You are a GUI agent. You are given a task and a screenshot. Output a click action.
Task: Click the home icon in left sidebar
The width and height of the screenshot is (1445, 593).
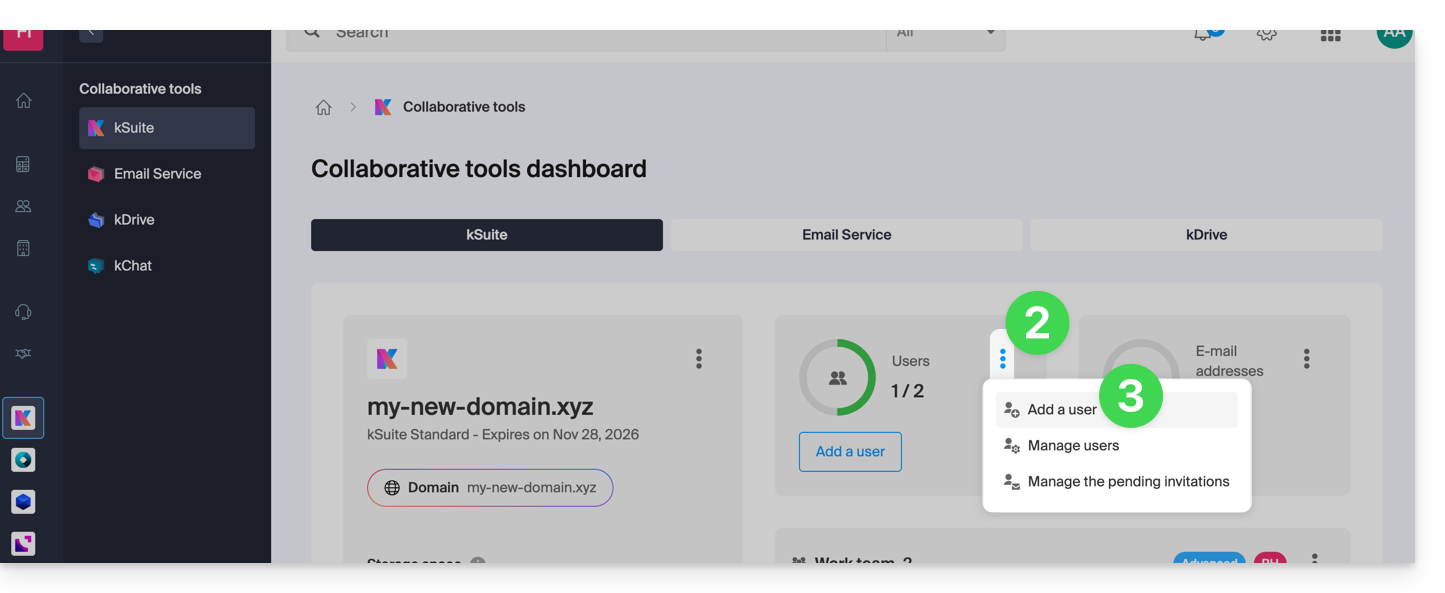click(x=23, y=101)
